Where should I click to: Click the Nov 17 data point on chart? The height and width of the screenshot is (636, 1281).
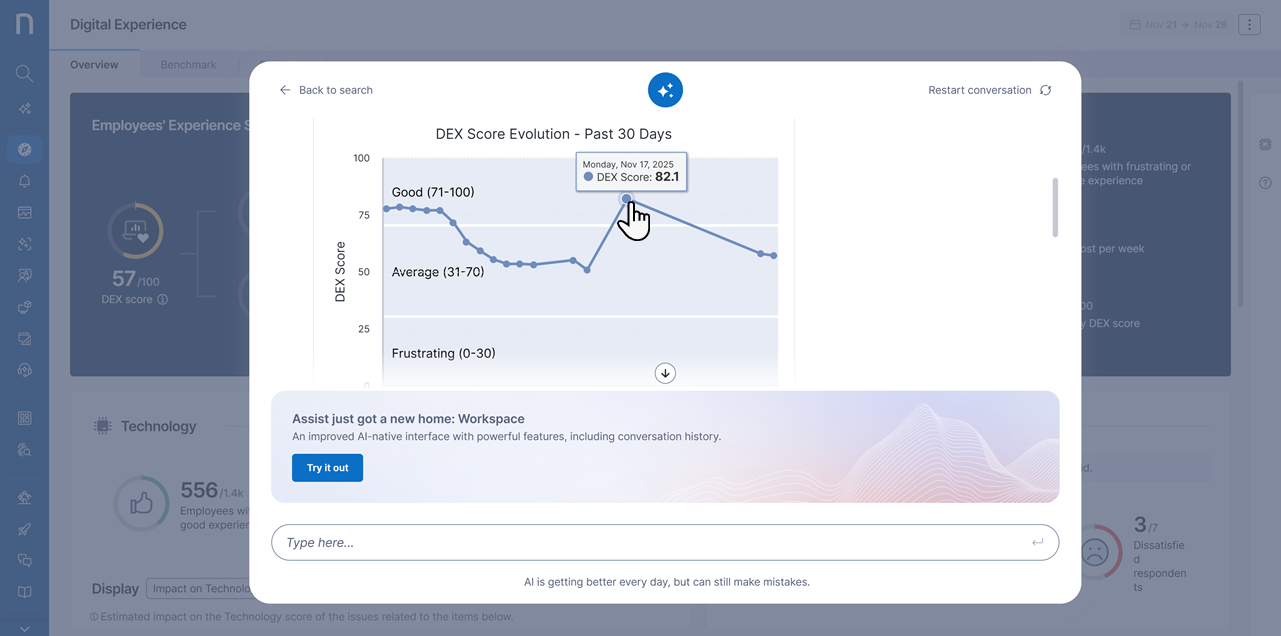coord(627,199)
